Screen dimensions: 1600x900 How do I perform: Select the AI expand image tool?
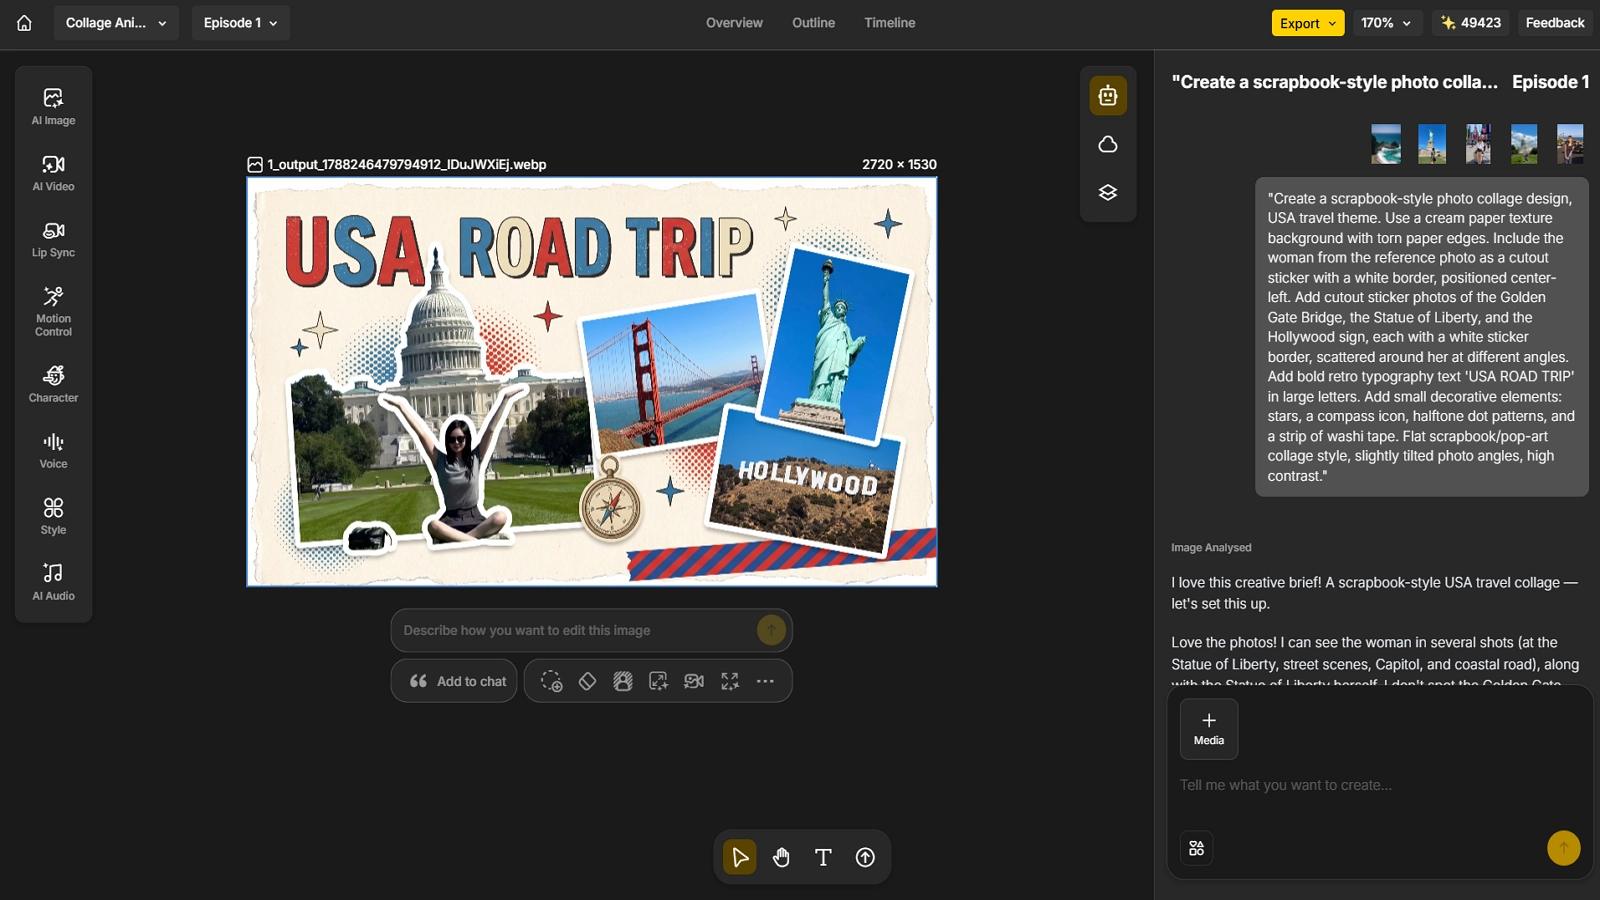pyautogui.click(x=658, y=681)
